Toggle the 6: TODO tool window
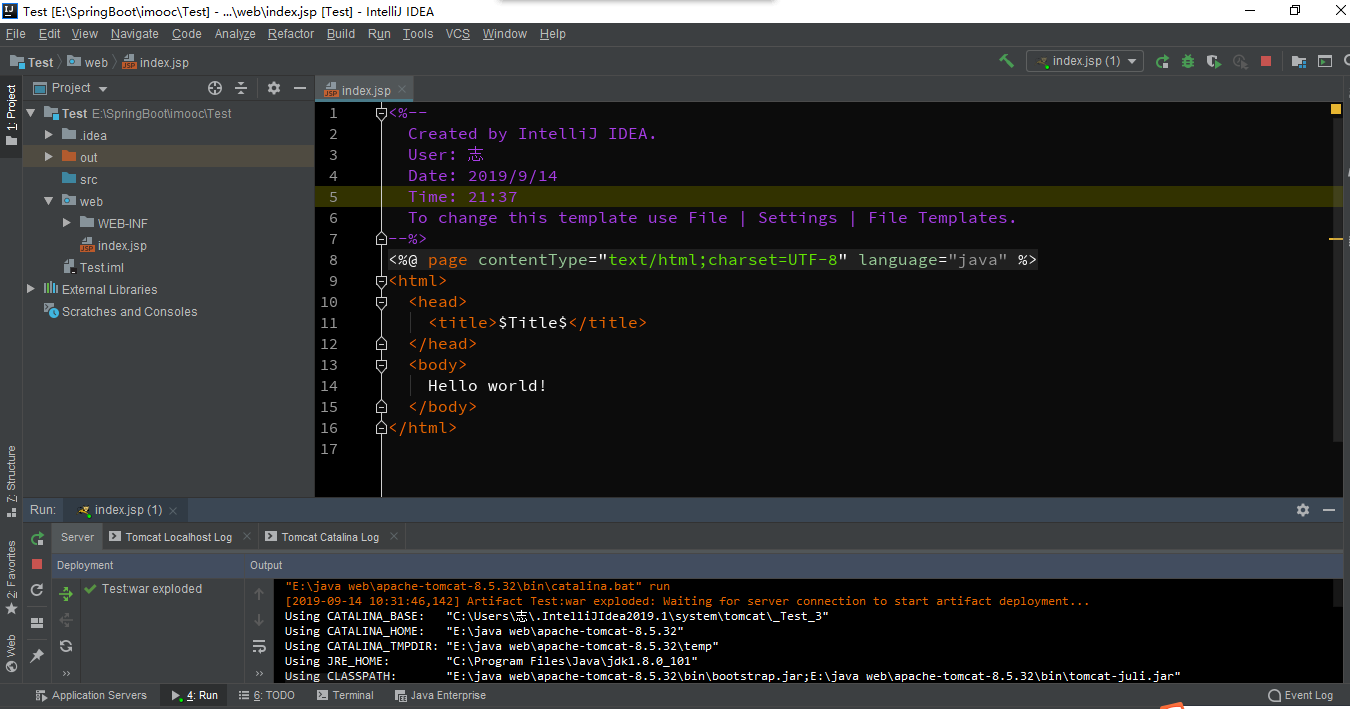The image size is (1350, 709). (x=266, y=696)
